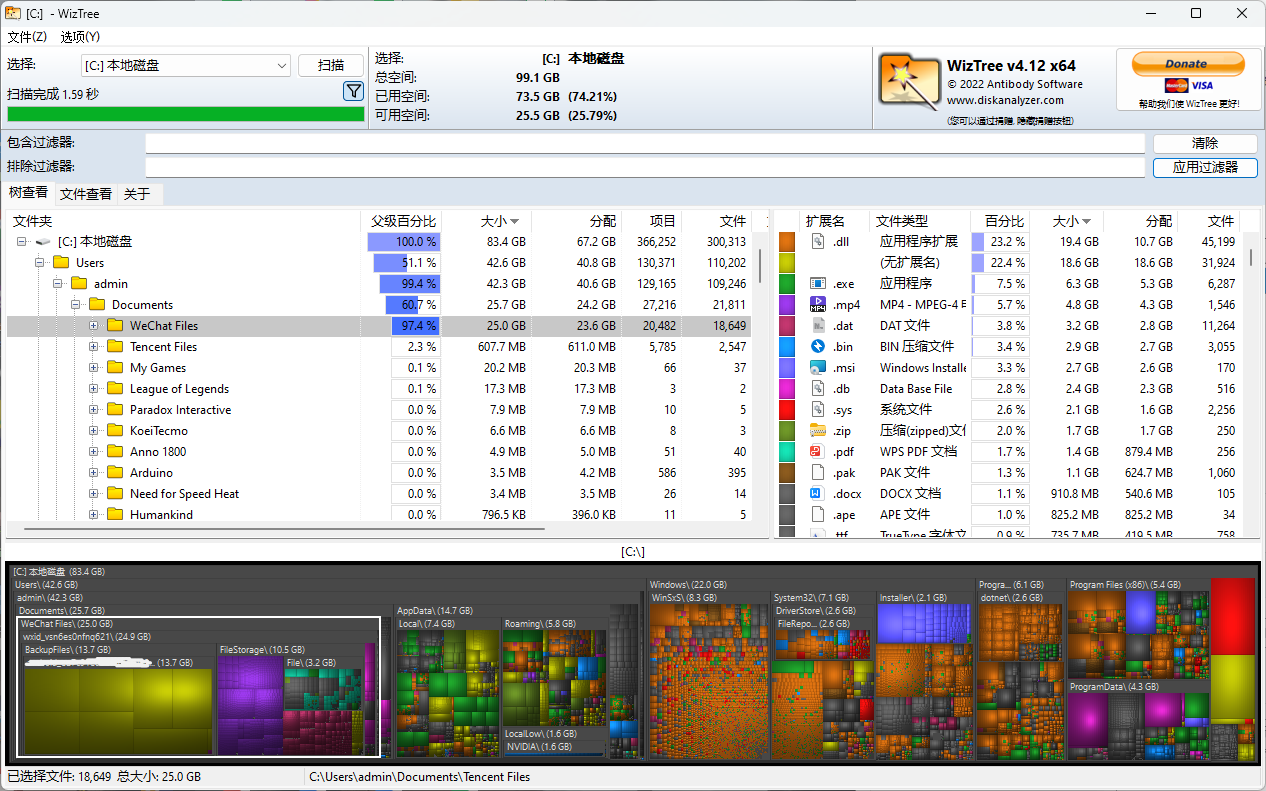The image size is (1266, 791).
Task: Switch to the 关于 tab
Action: pos(136,194)
